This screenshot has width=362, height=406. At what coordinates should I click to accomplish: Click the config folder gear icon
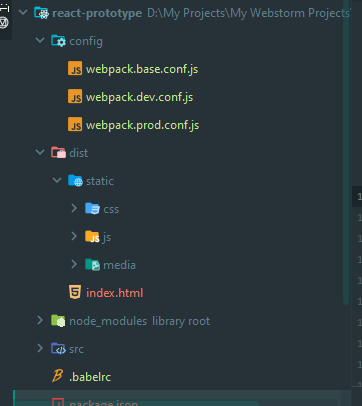click(x=58, y=41)
